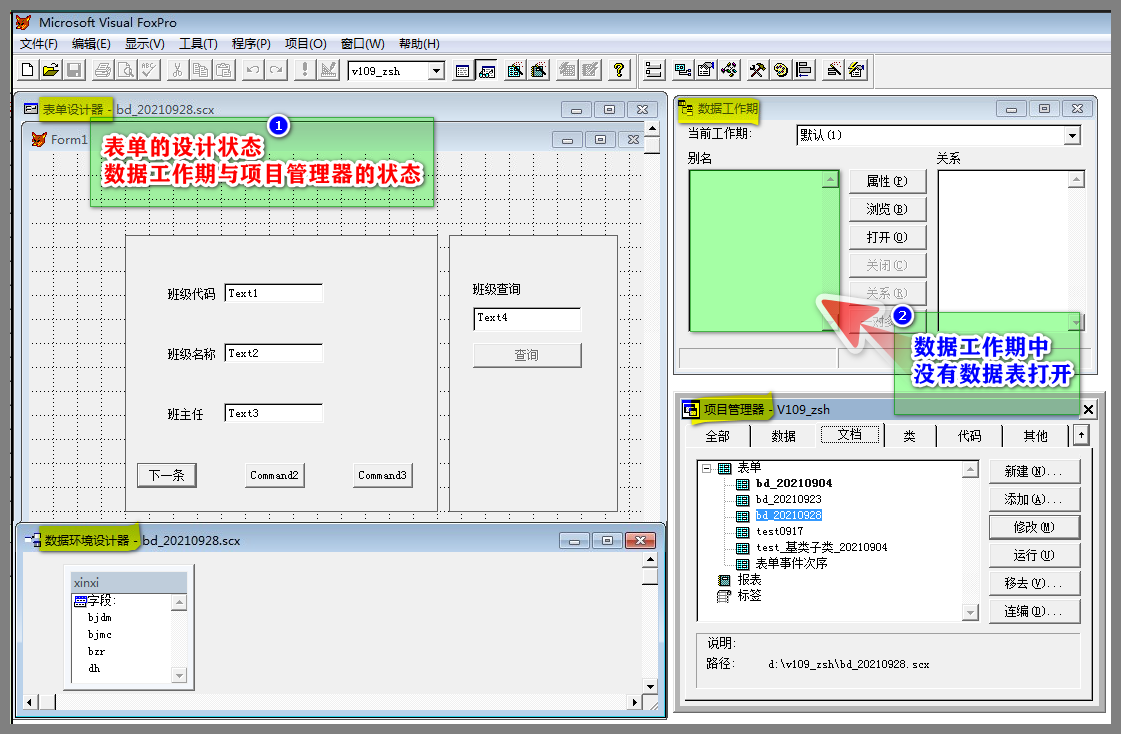Open the Code Window toolbar icon
Screen dimensions: 1121x734
(x=730, y=70)
